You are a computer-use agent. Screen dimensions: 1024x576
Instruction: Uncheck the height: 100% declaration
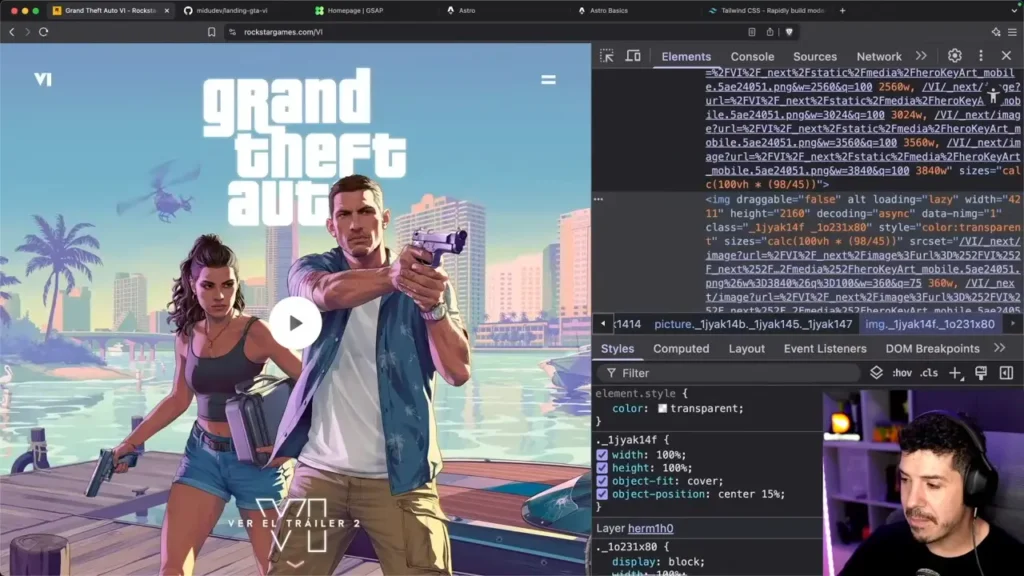(601, 468)
